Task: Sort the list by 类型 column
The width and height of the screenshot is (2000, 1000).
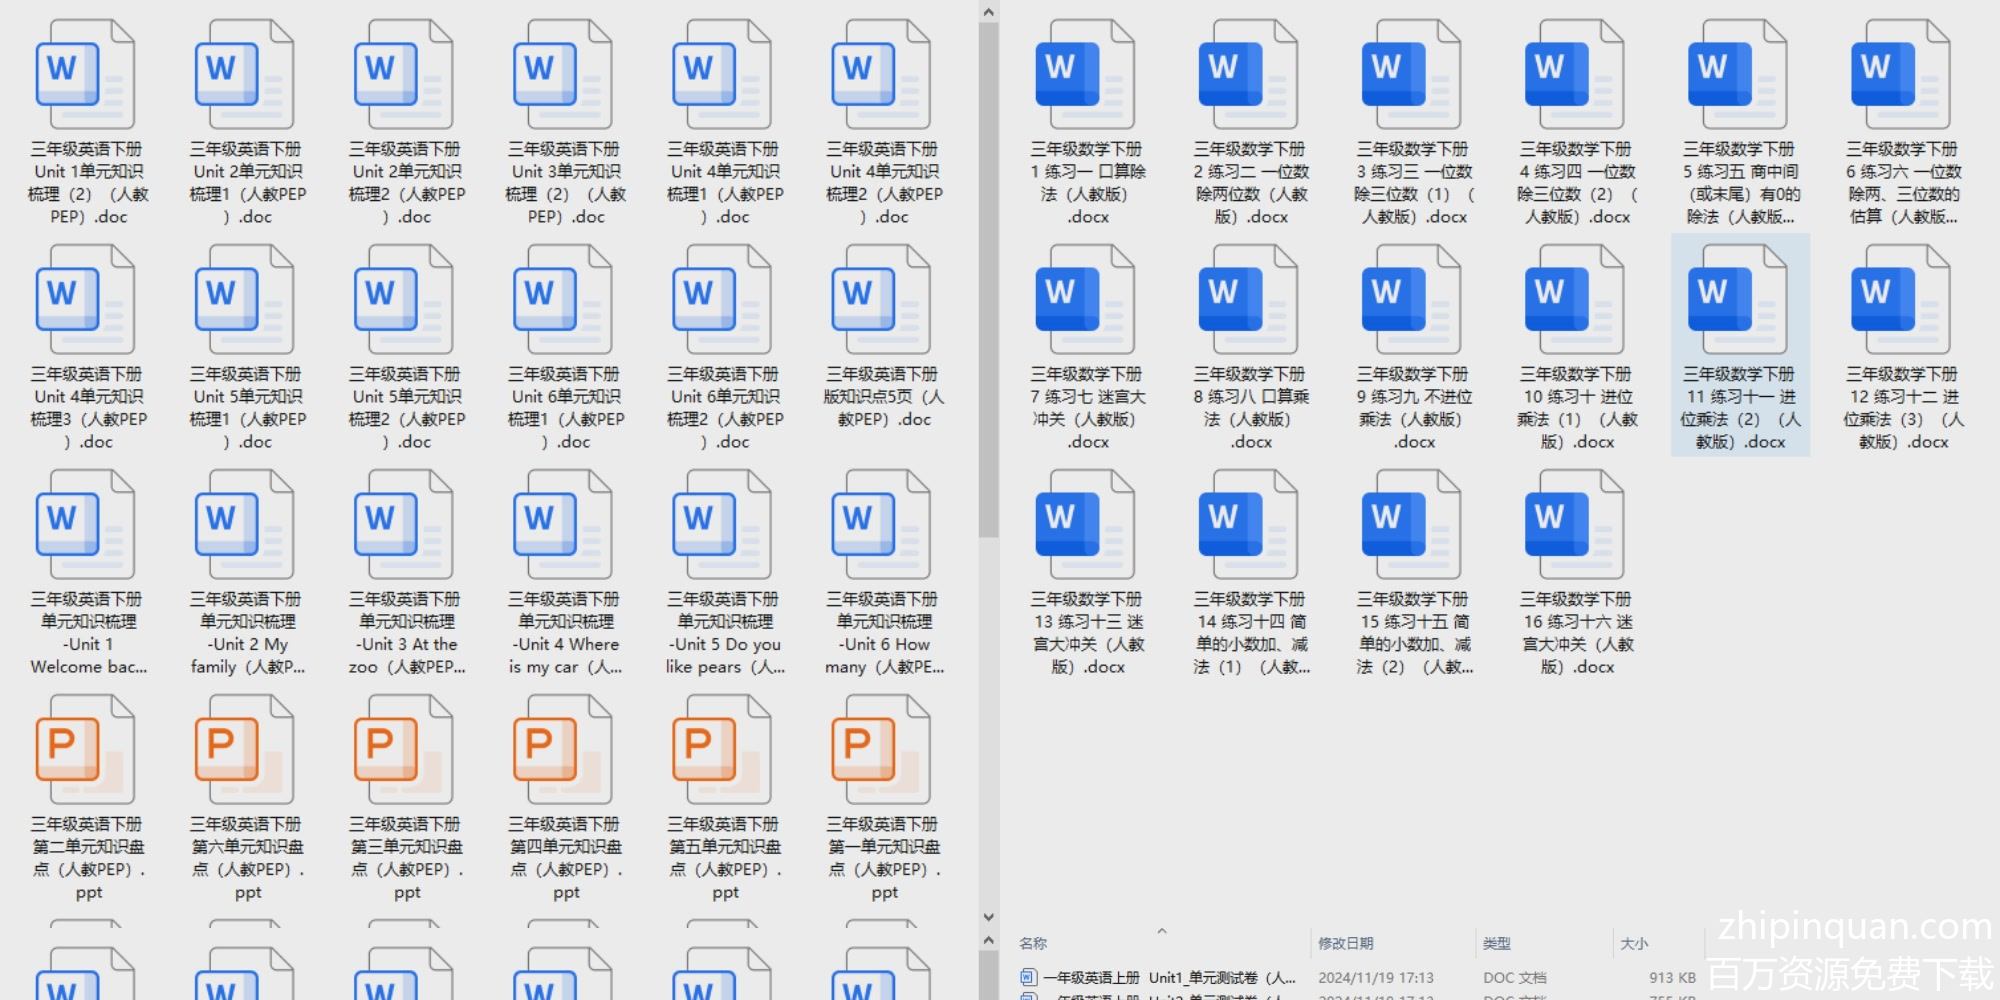Action: point(1497,943)
